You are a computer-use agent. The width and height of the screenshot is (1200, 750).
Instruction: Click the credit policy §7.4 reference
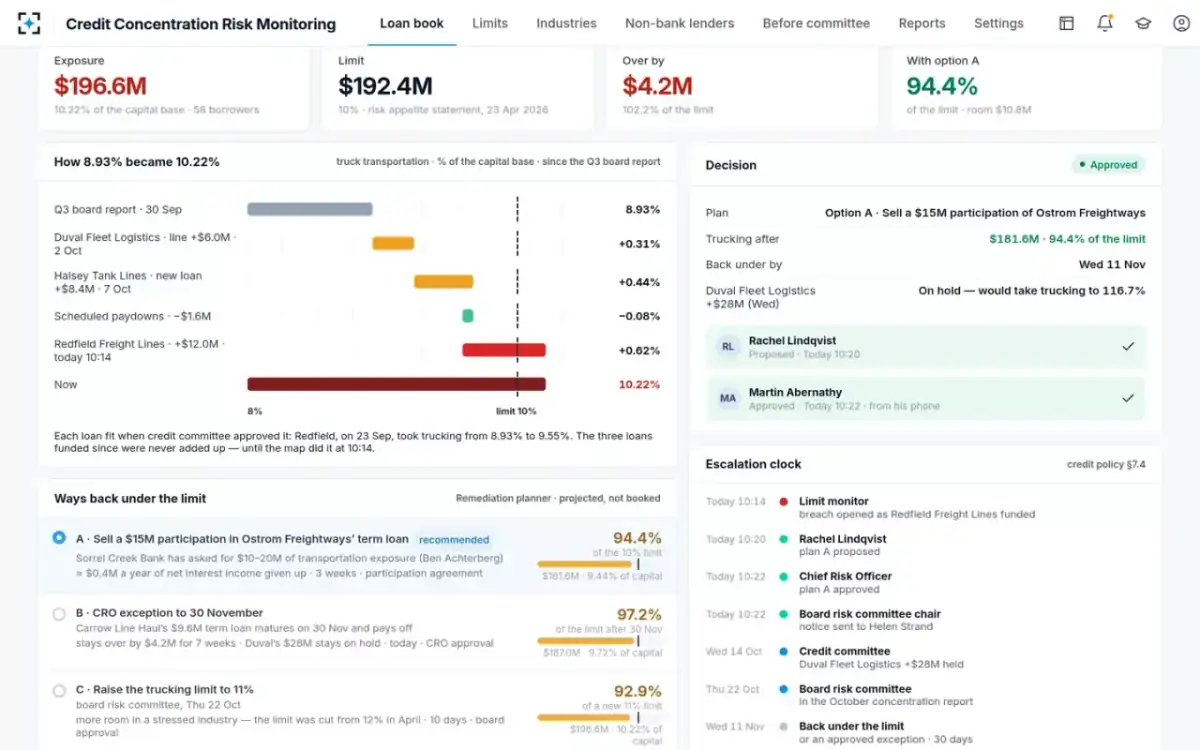point(1106,465)
